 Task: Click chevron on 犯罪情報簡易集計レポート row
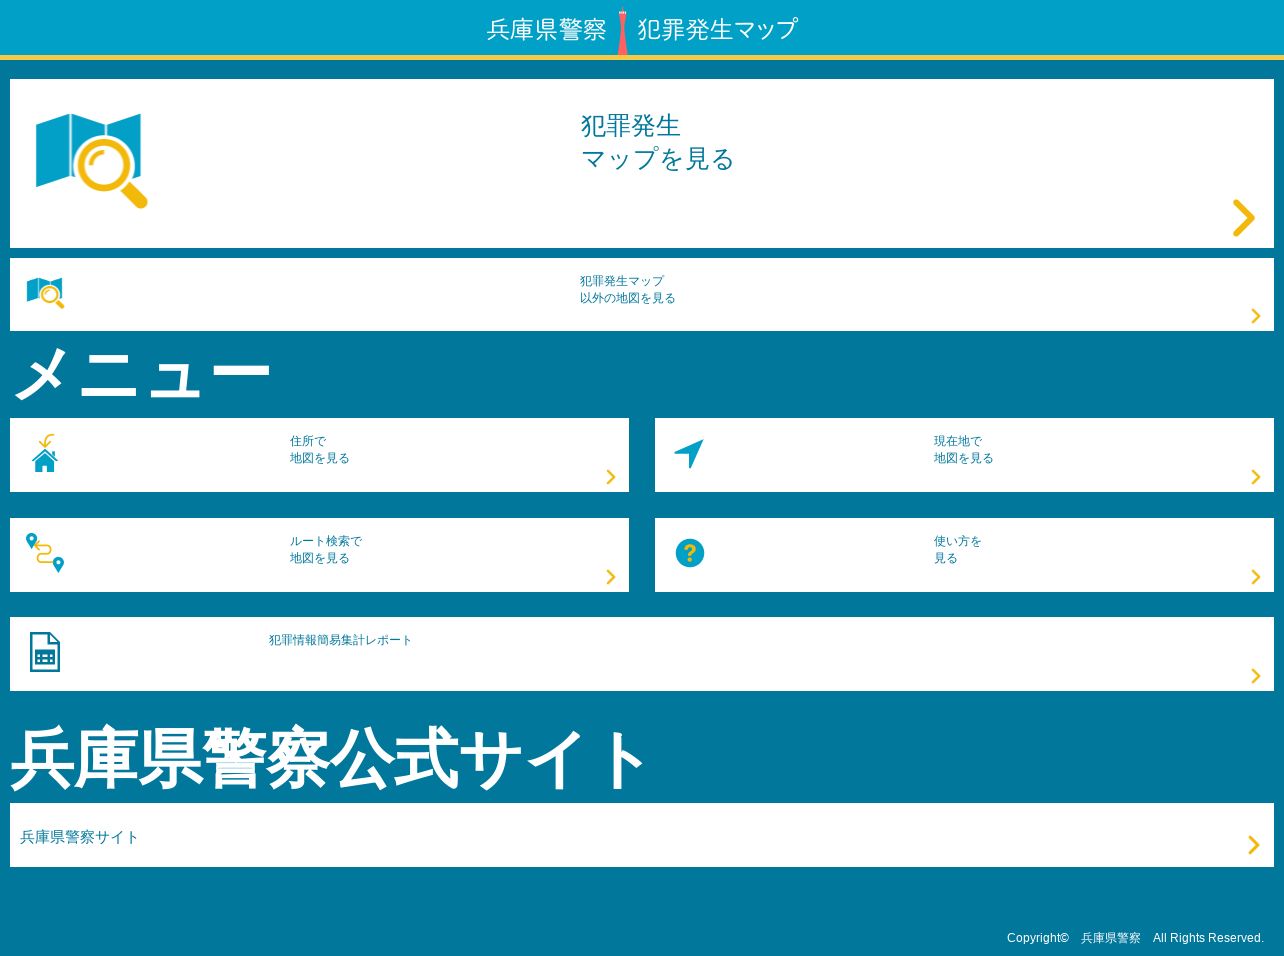(1256, 676)
